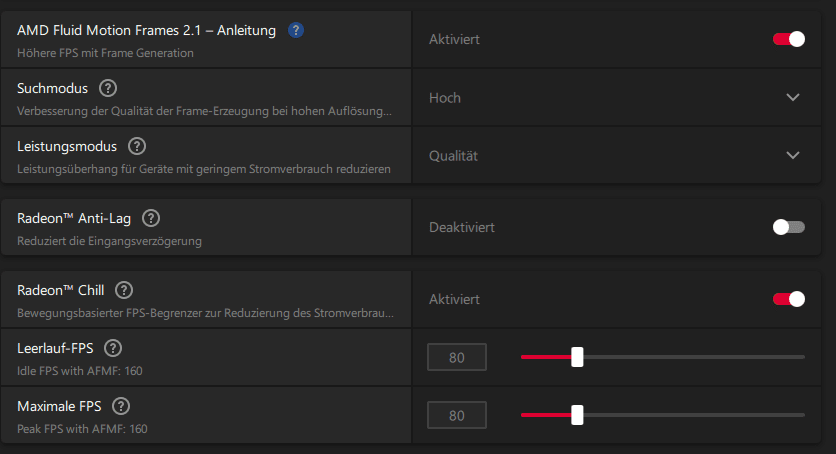Screen dimensions: 836x454
Task: Click the help icon next to Leerlauf-FPS
Action: (113, 348)
